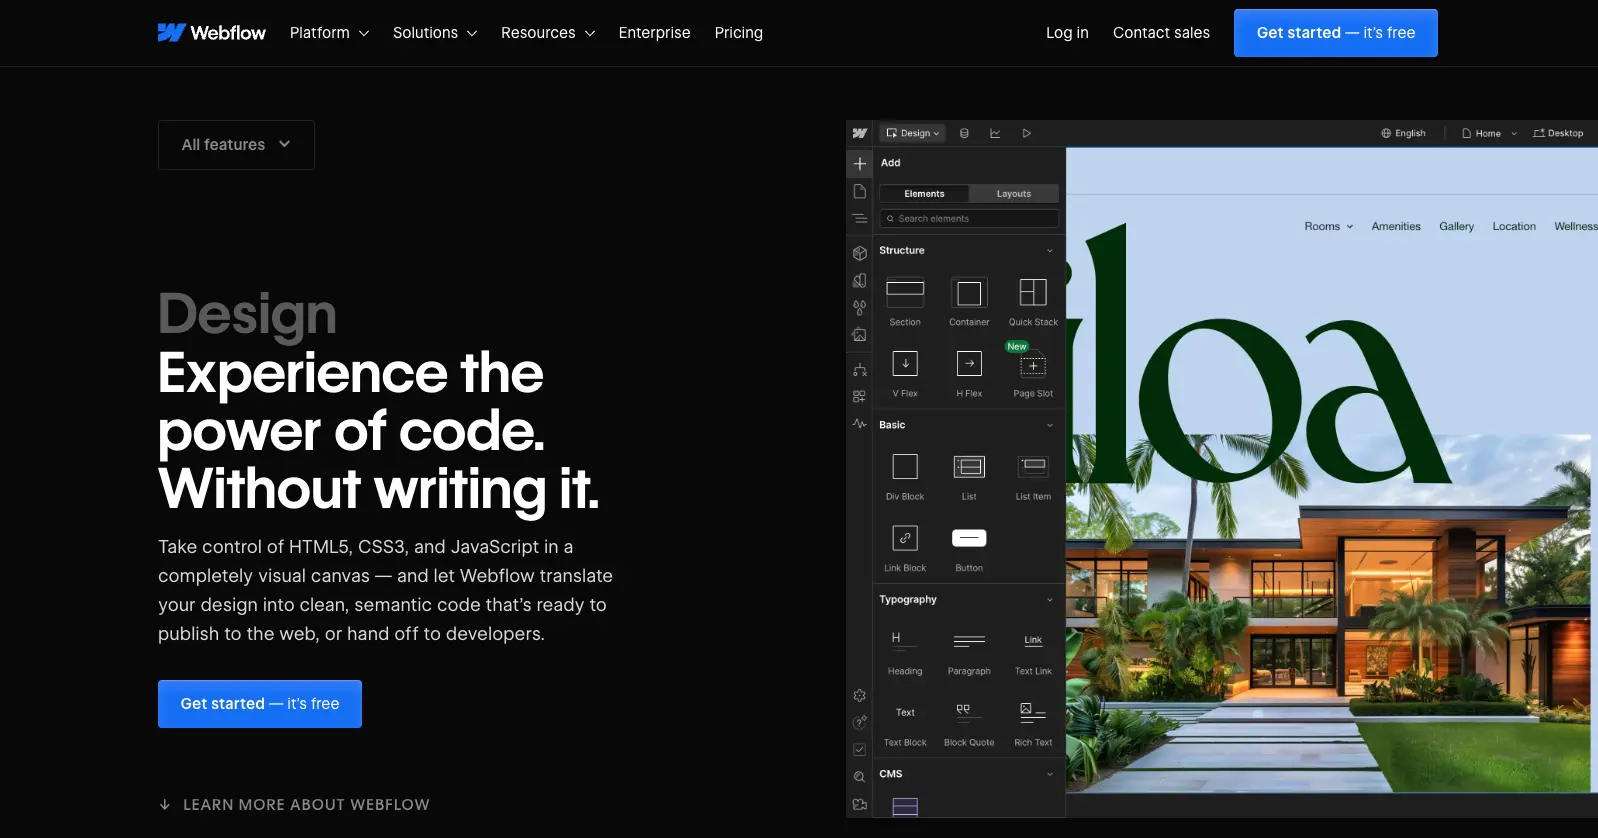
Task: Insert an H Flex element
Action: click(969, 373)
